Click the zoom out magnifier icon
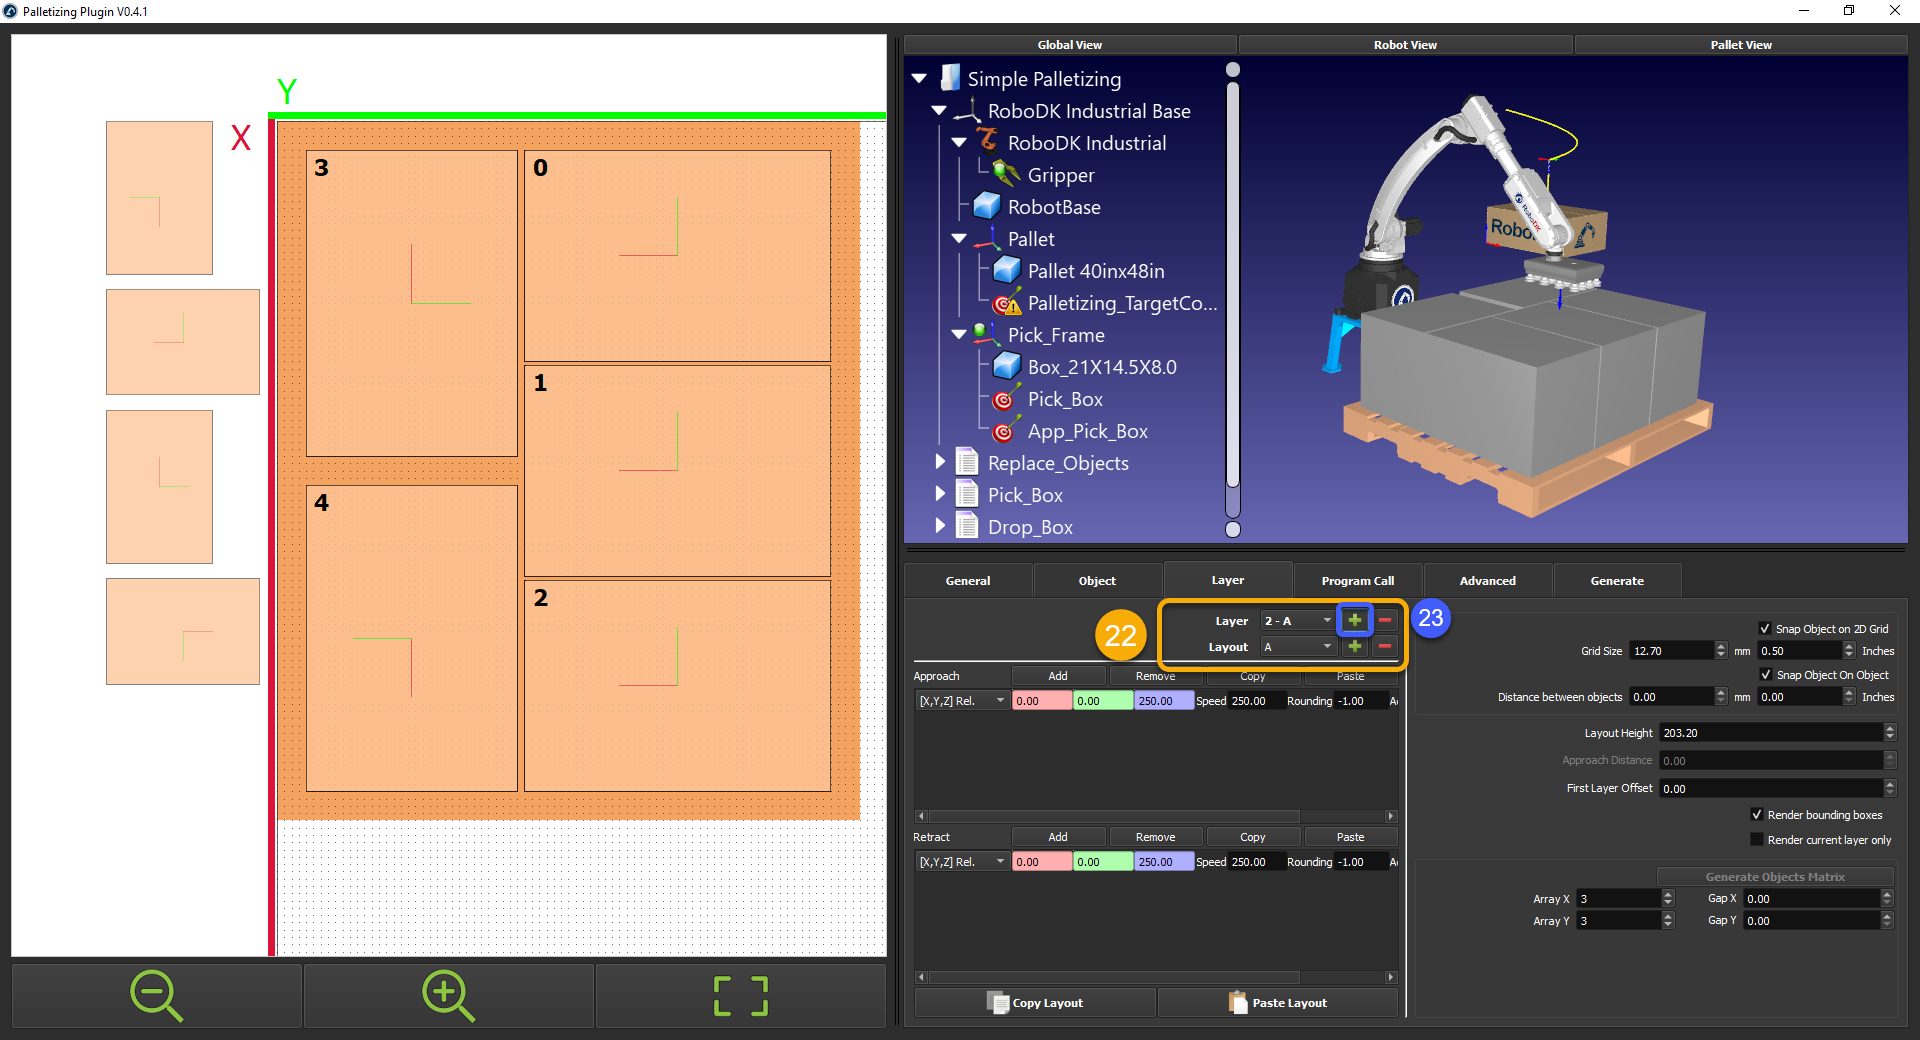 (155, 995)
